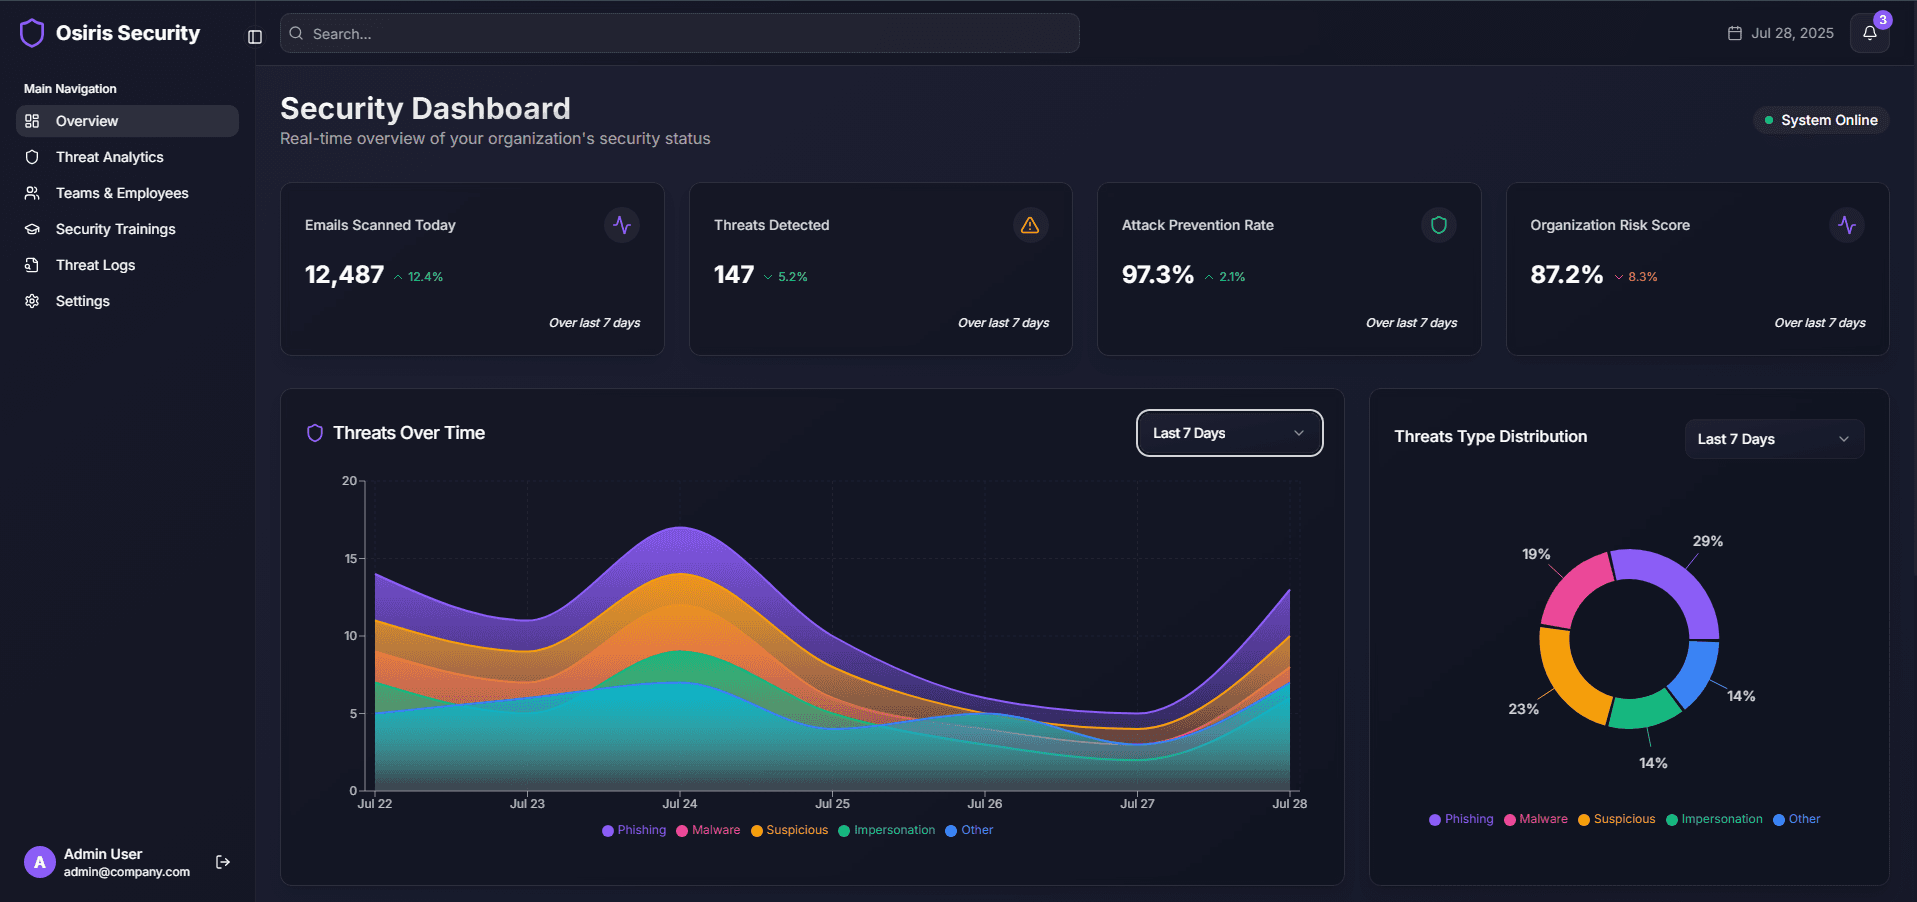This screenshot has width=1917, height=902.
Task: Toggle Suspicious legend in Threats Type Distribution
Action: [1617, 819]
